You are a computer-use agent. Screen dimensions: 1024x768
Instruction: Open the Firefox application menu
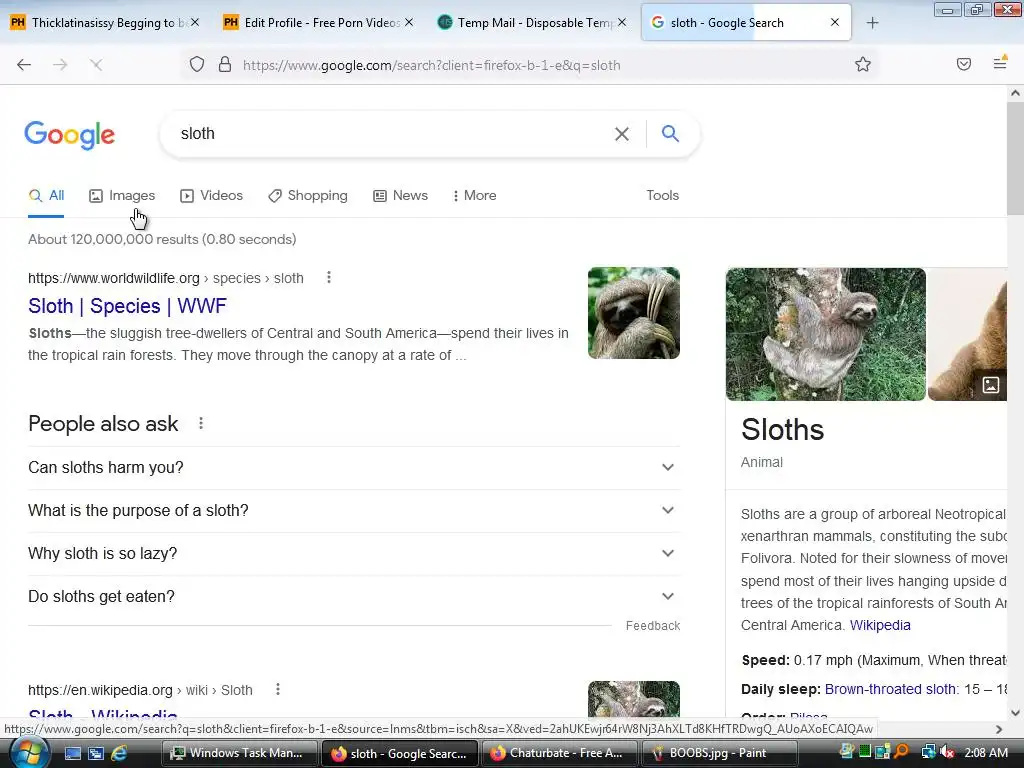[x=1000, y=63]
